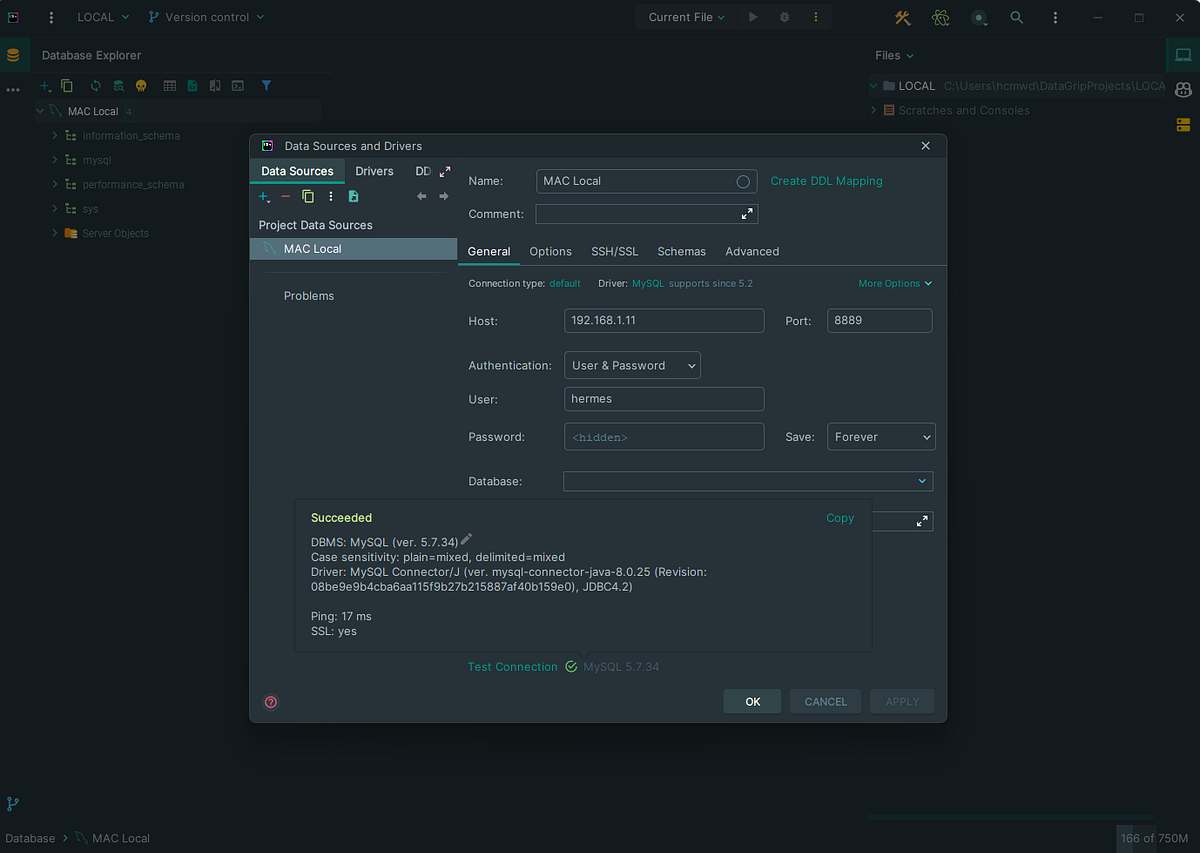Open the Save Forever dropdown

(881, 437)
